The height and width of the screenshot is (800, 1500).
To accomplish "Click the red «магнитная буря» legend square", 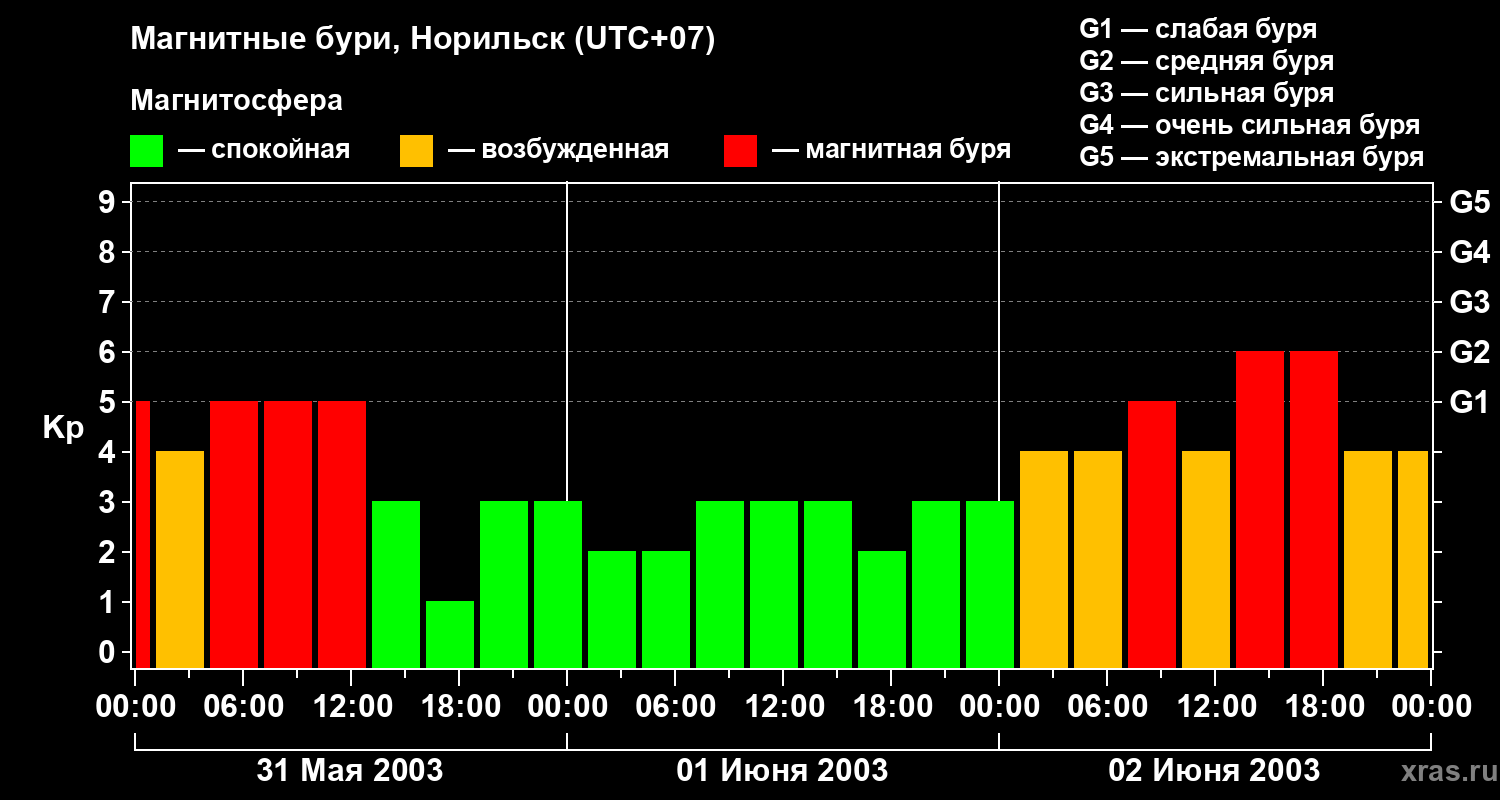I will [x=740, y=151].
